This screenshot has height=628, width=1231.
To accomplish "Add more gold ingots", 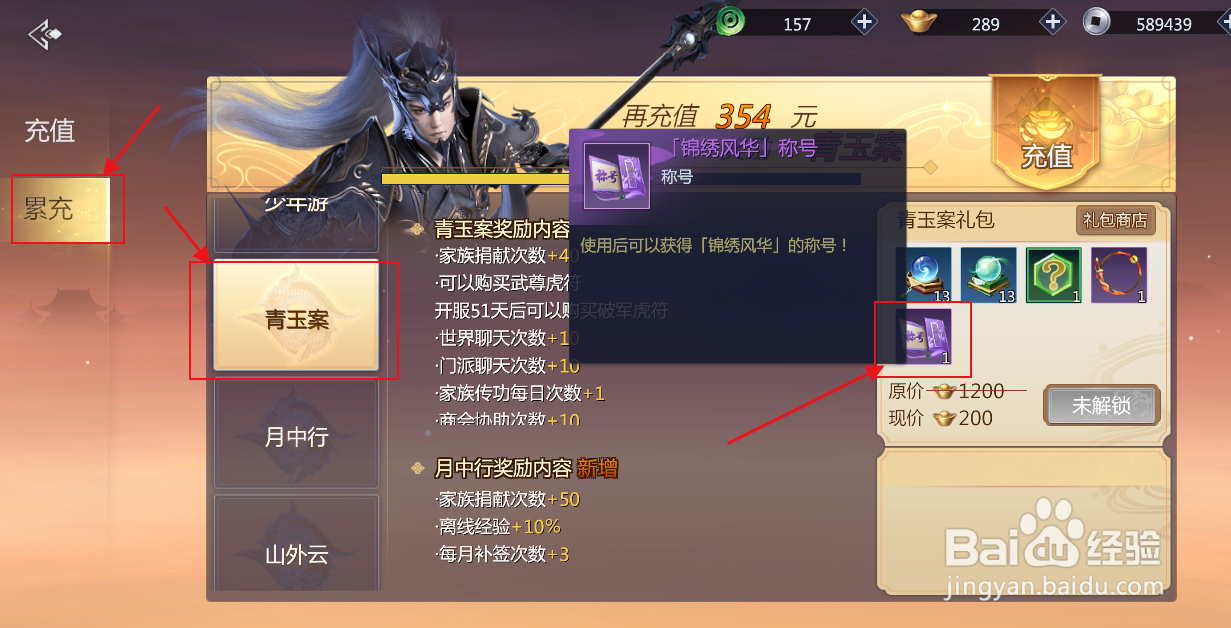I will [x=1052, y=22].
